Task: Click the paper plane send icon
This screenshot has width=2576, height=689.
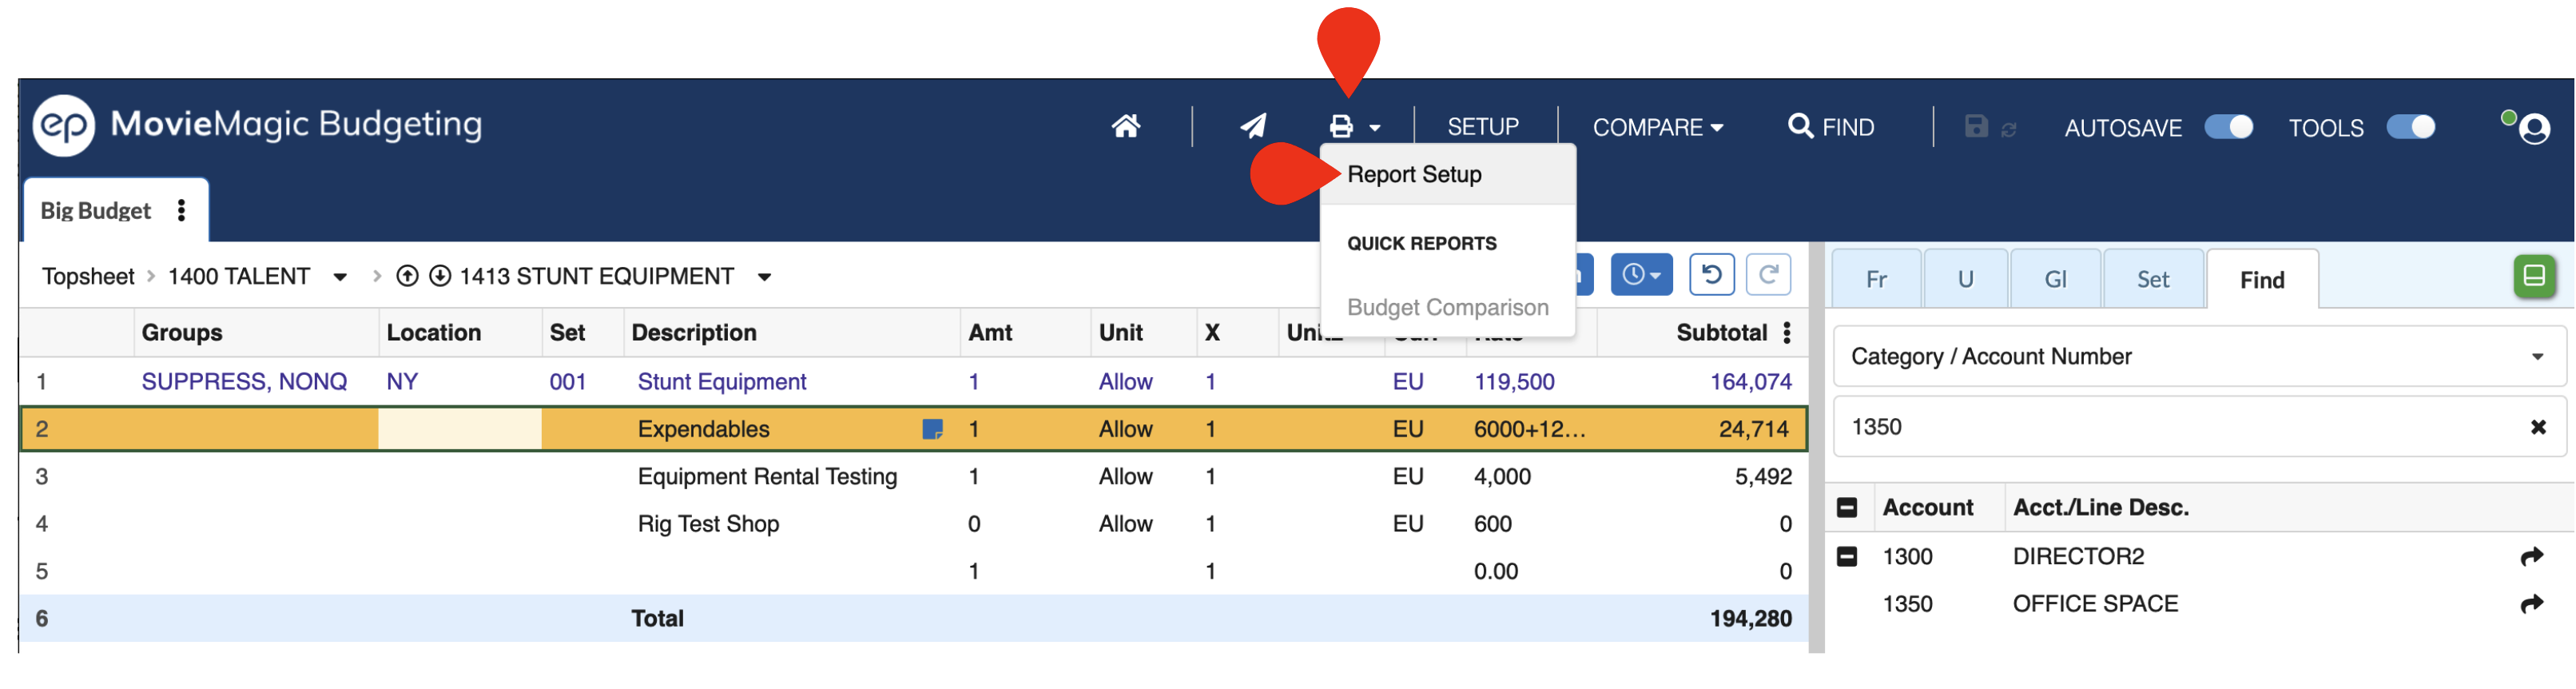Action: point(1253,126)
